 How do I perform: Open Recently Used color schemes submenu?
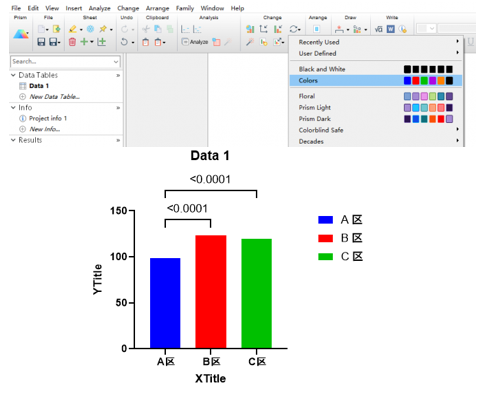tap(376, 42)
